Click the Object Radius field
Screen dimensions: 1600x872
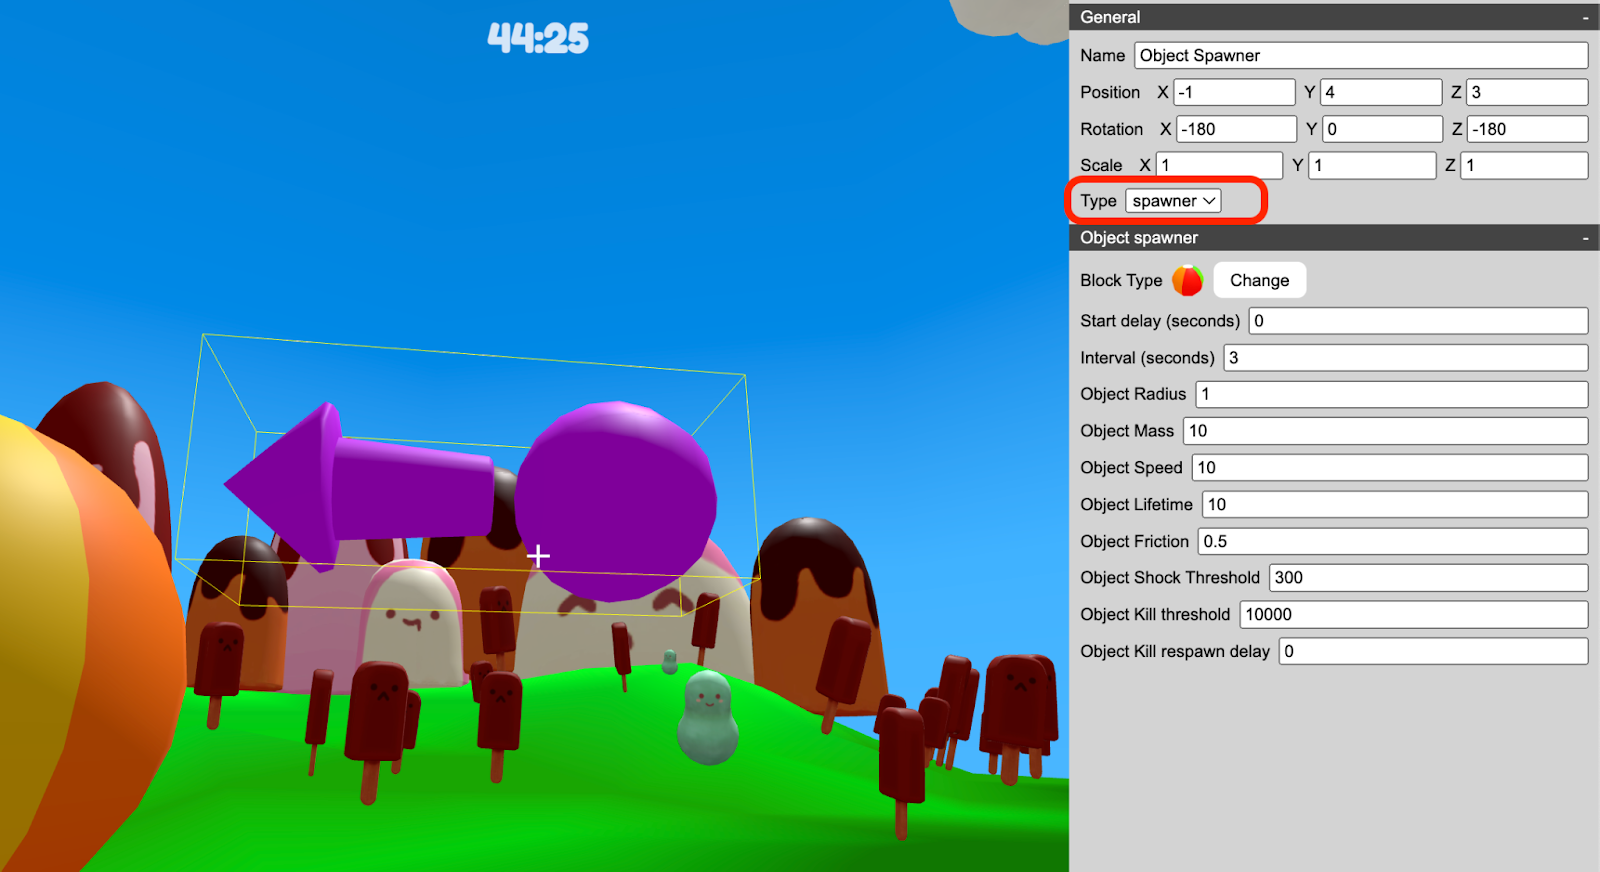1392,394
